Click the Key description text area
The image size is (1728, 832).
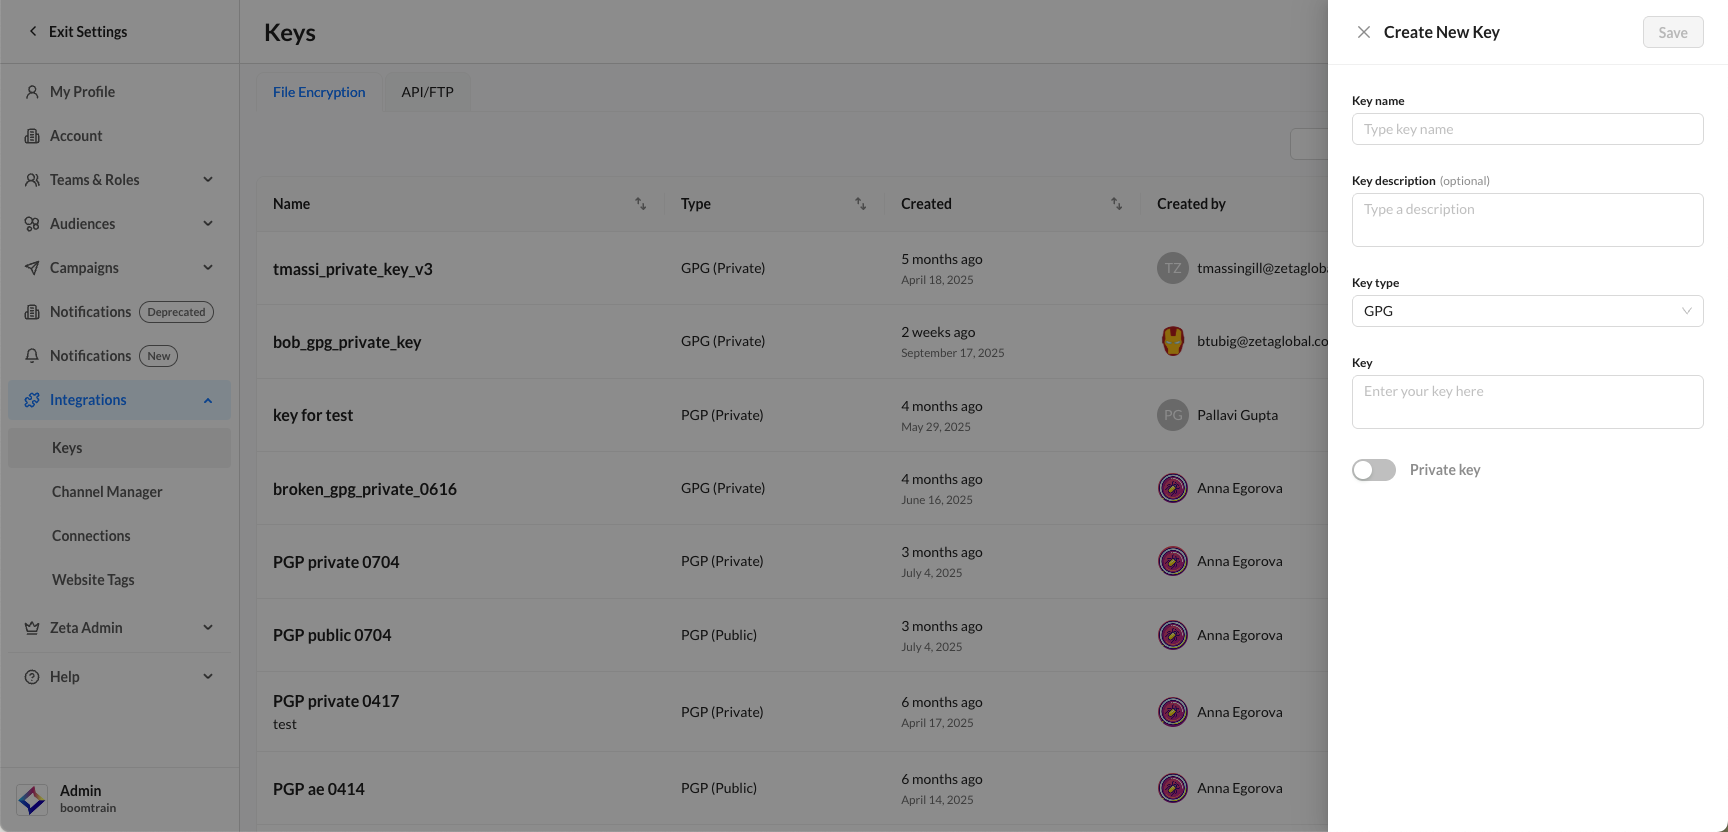[x=1527, y=220]
